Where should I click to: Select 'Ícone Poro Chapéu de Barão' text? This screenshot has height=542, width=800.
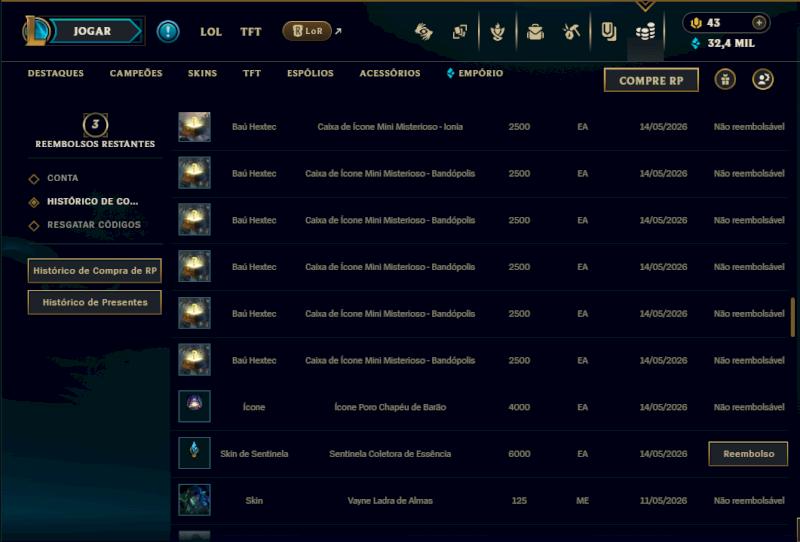tap(390, 407)
